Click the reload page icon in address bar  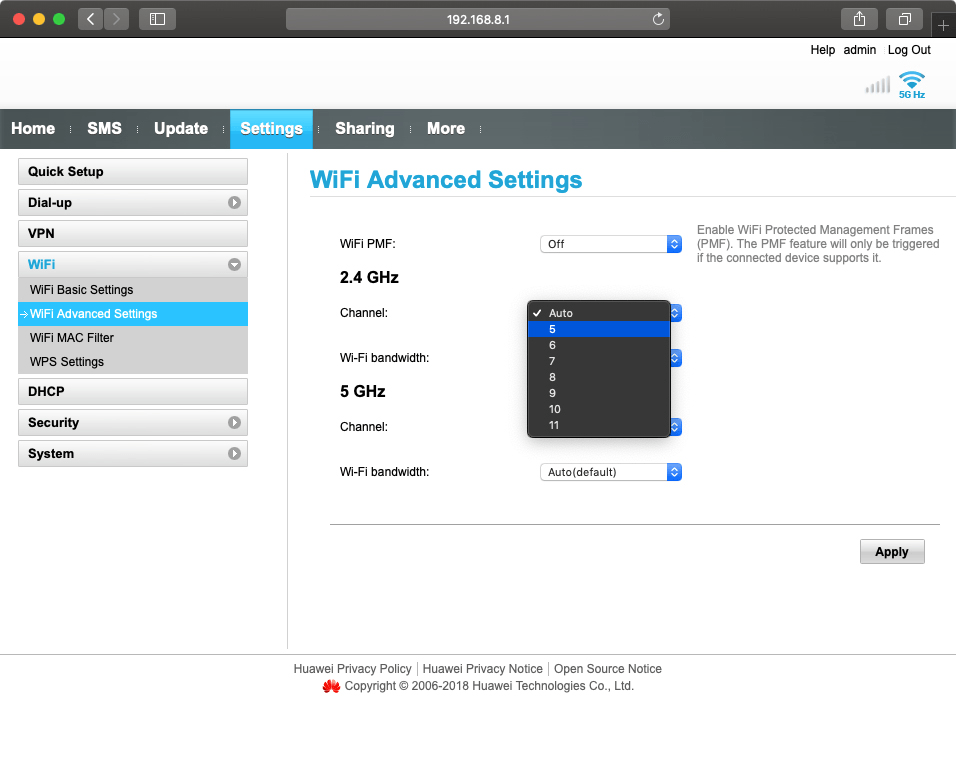point(658,19)
